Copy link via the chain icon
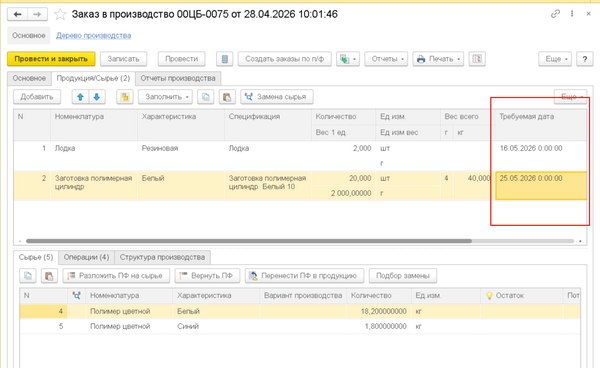This screenshot has height=368, width=600. [555, 14]
